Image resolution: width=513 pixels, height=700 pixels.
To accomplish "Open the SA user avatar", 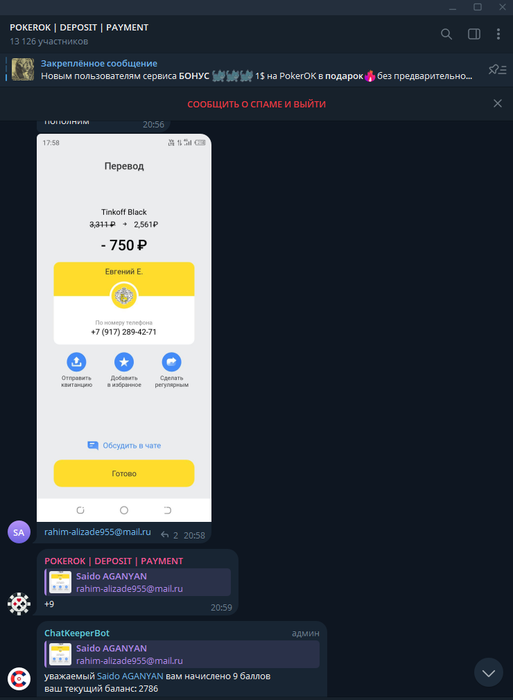I will click(x=19, y=532).
